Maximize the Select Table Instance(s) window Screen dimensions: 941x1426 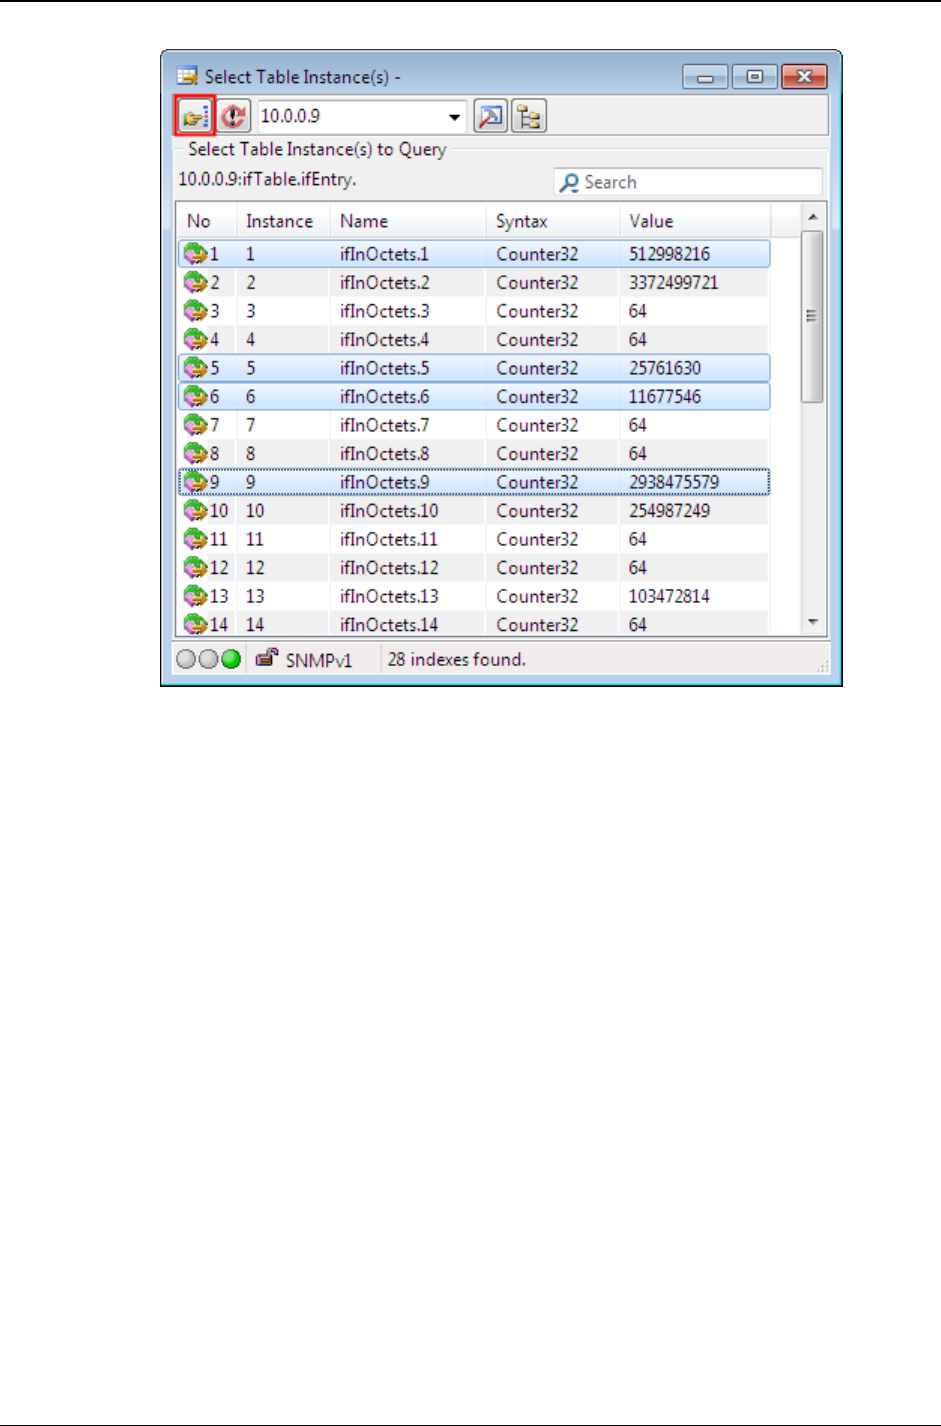coord(755,77)
